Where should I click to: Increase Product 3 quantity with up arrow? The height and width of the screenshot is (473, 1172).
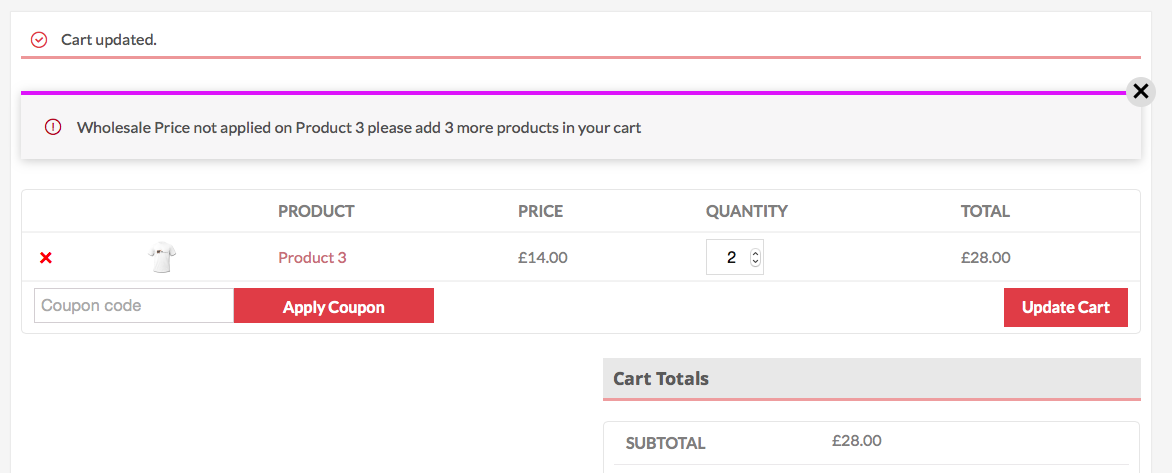coord(755,254)
